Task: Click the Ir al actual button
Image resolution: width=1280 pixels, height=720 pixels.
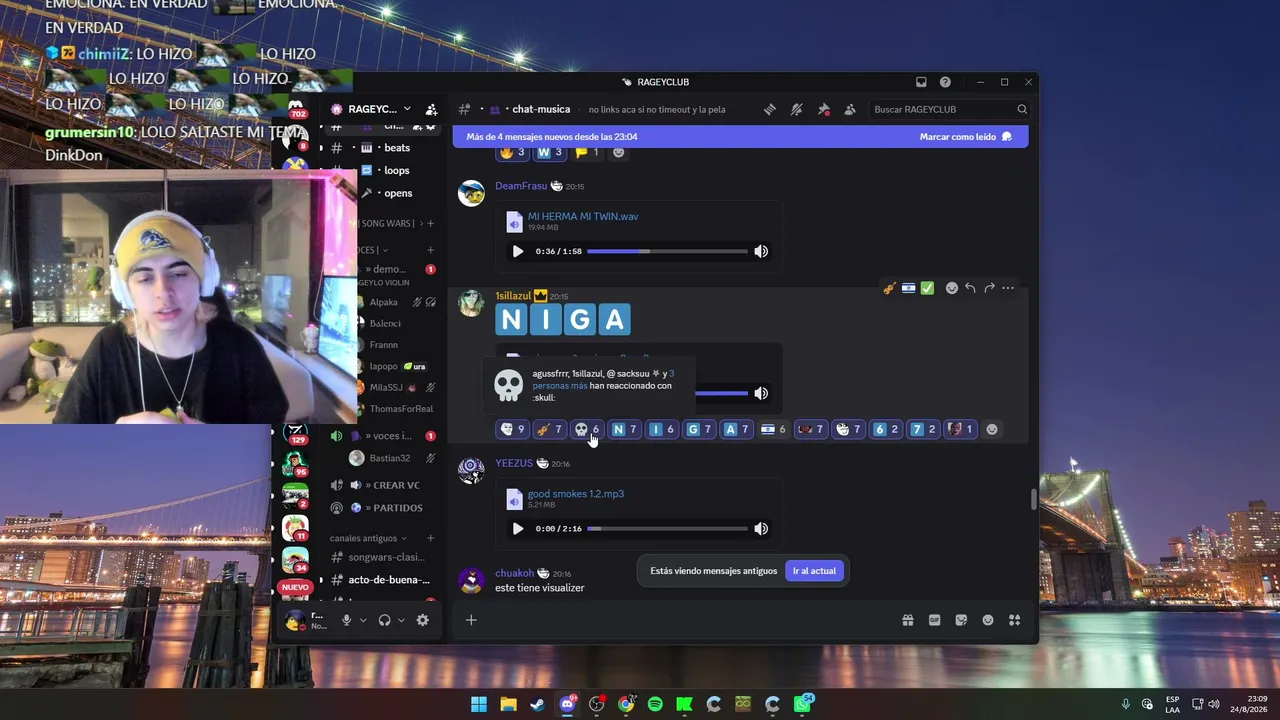Action: coord(814,571)
